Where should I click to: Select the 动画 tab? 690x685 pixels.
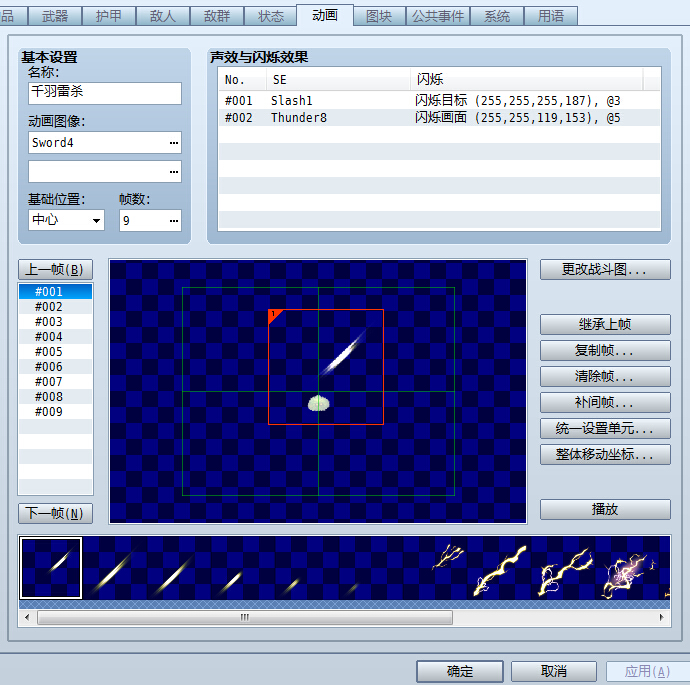[325, 15]
